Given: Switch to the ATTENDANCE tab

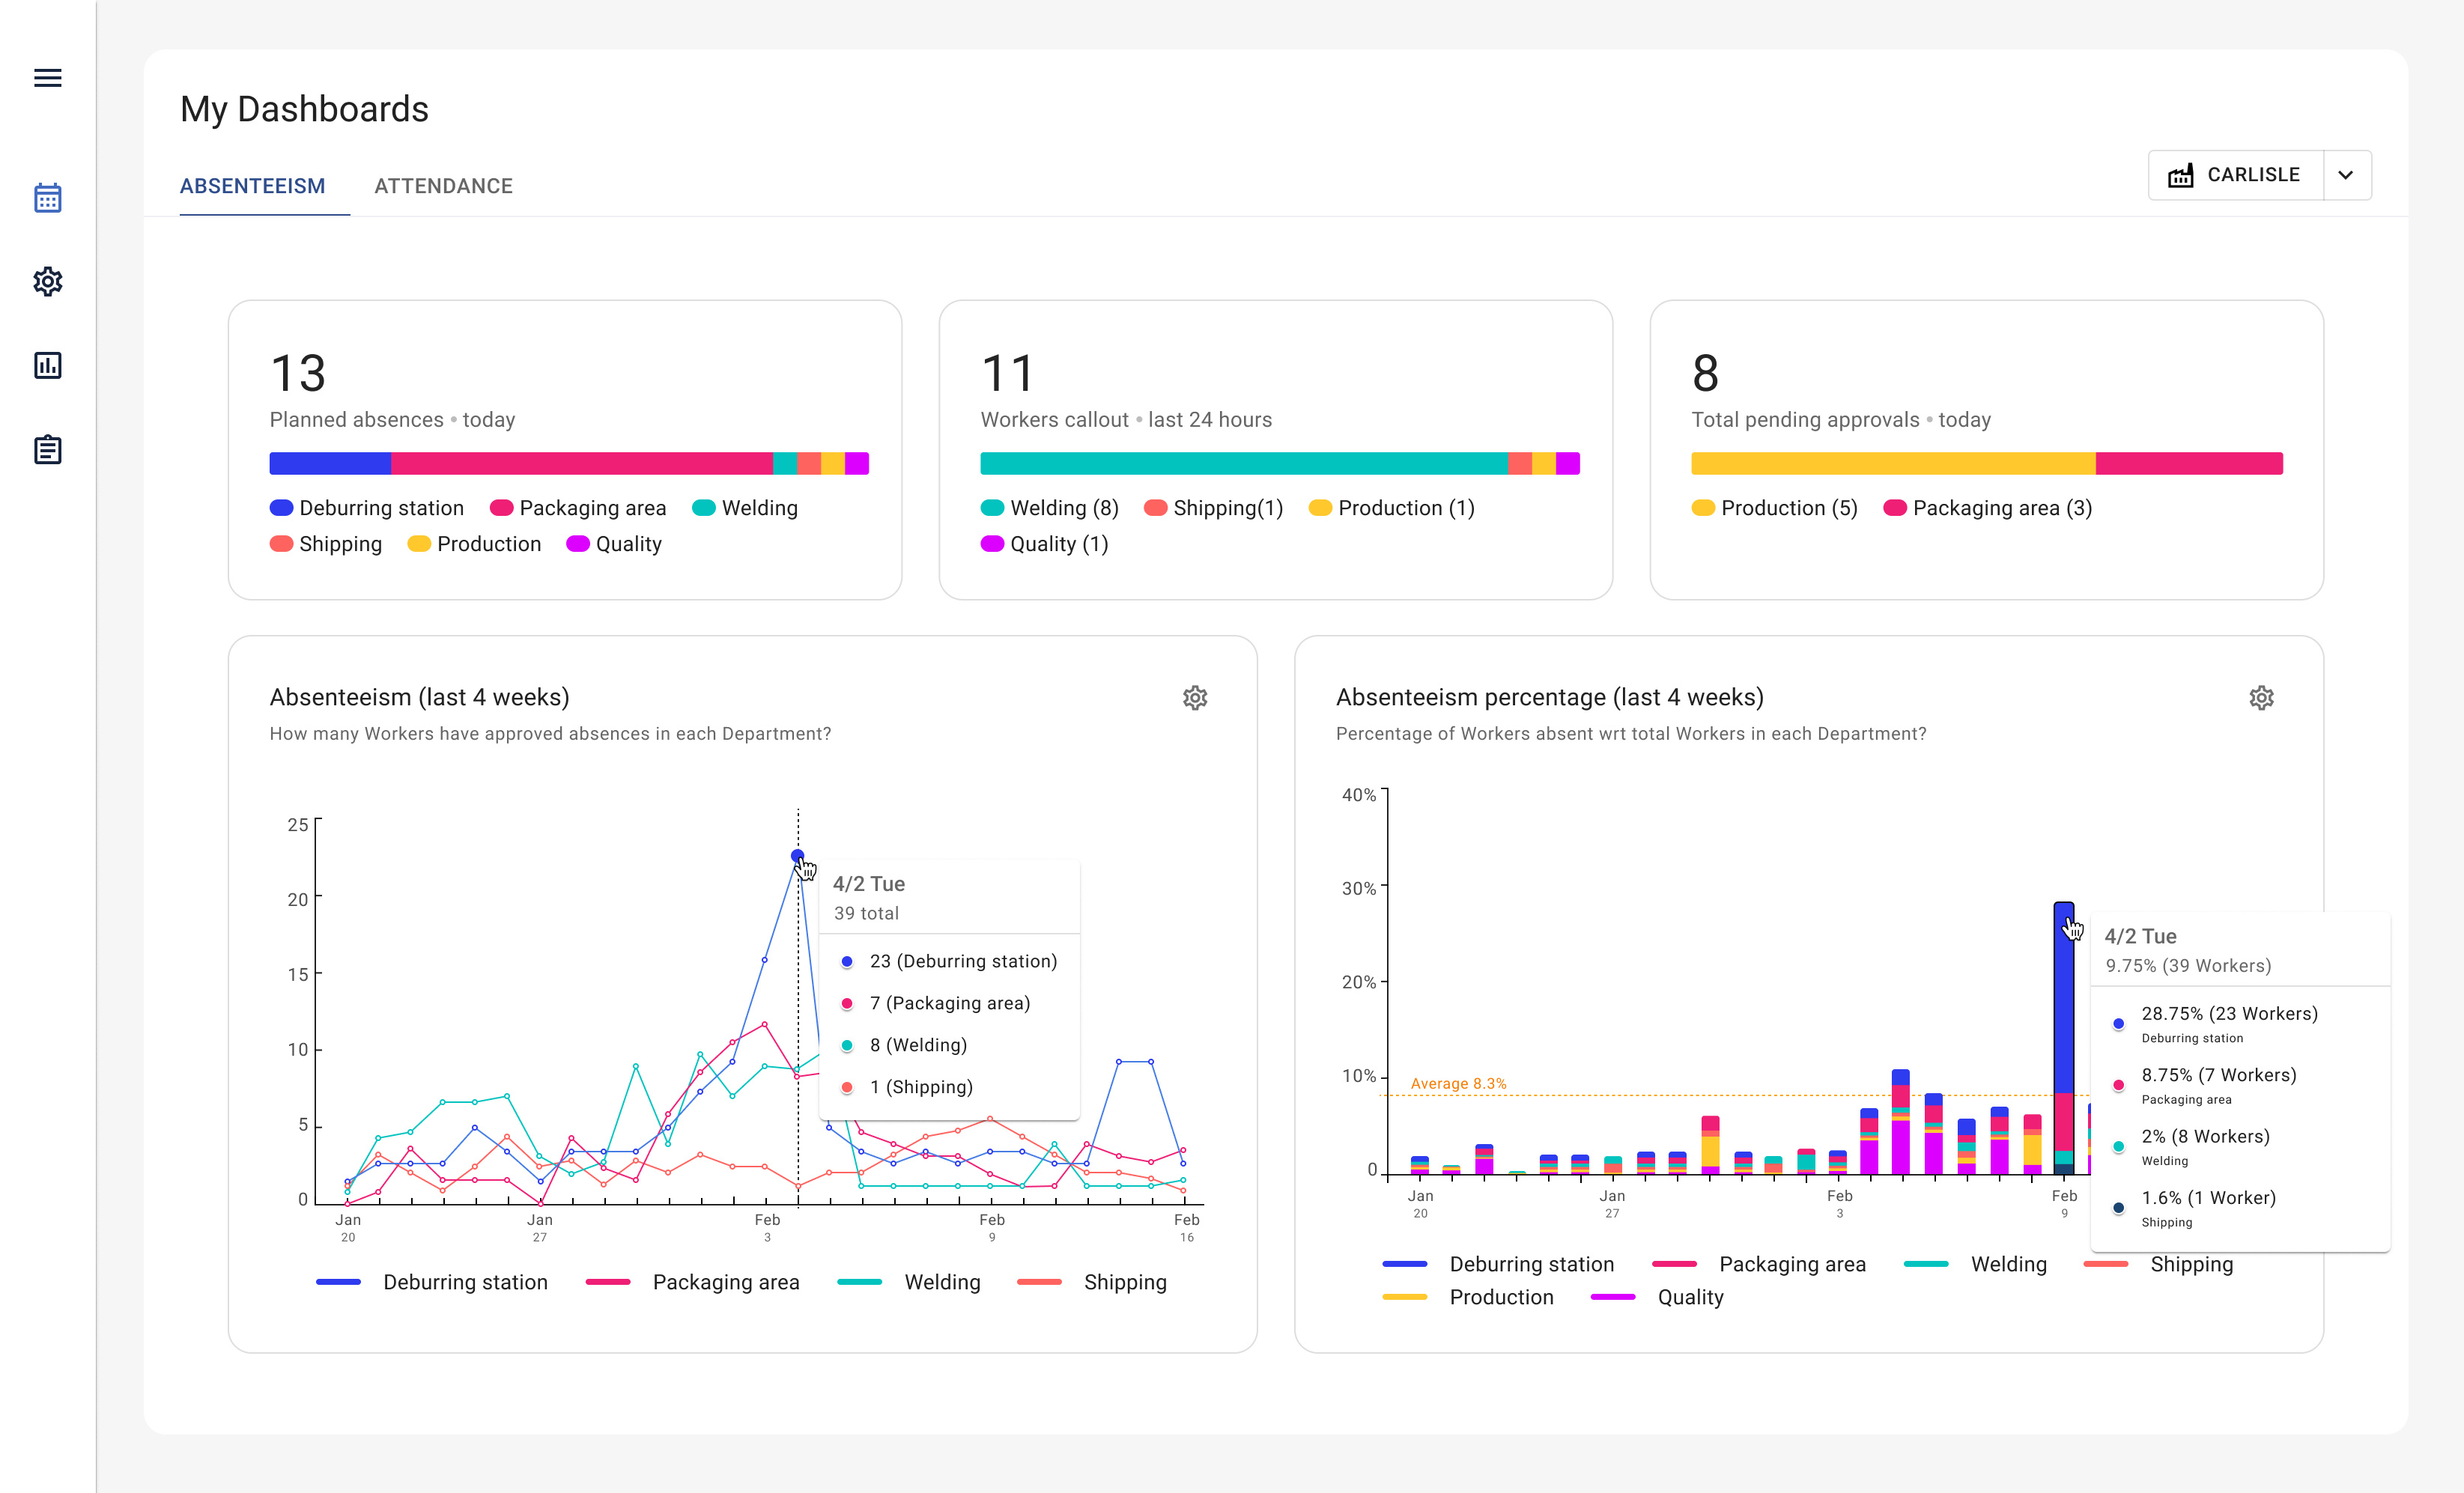Looking at the screenshot, I should [x=443, y=185].
